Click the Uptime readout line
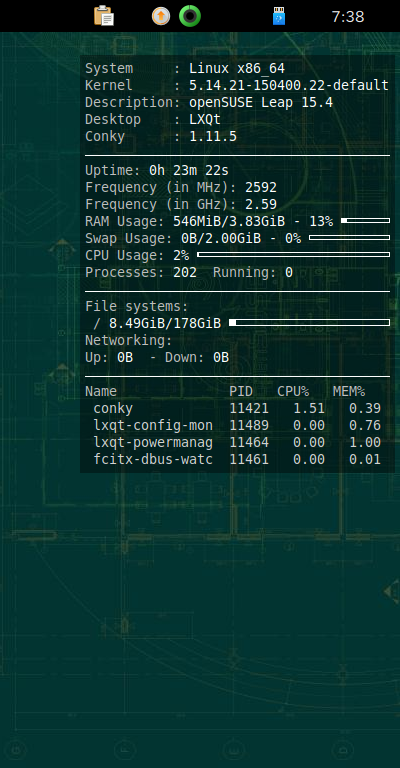The width and height of the screenshot is (400, 768). pyautogui.click(x=157, y=170)
